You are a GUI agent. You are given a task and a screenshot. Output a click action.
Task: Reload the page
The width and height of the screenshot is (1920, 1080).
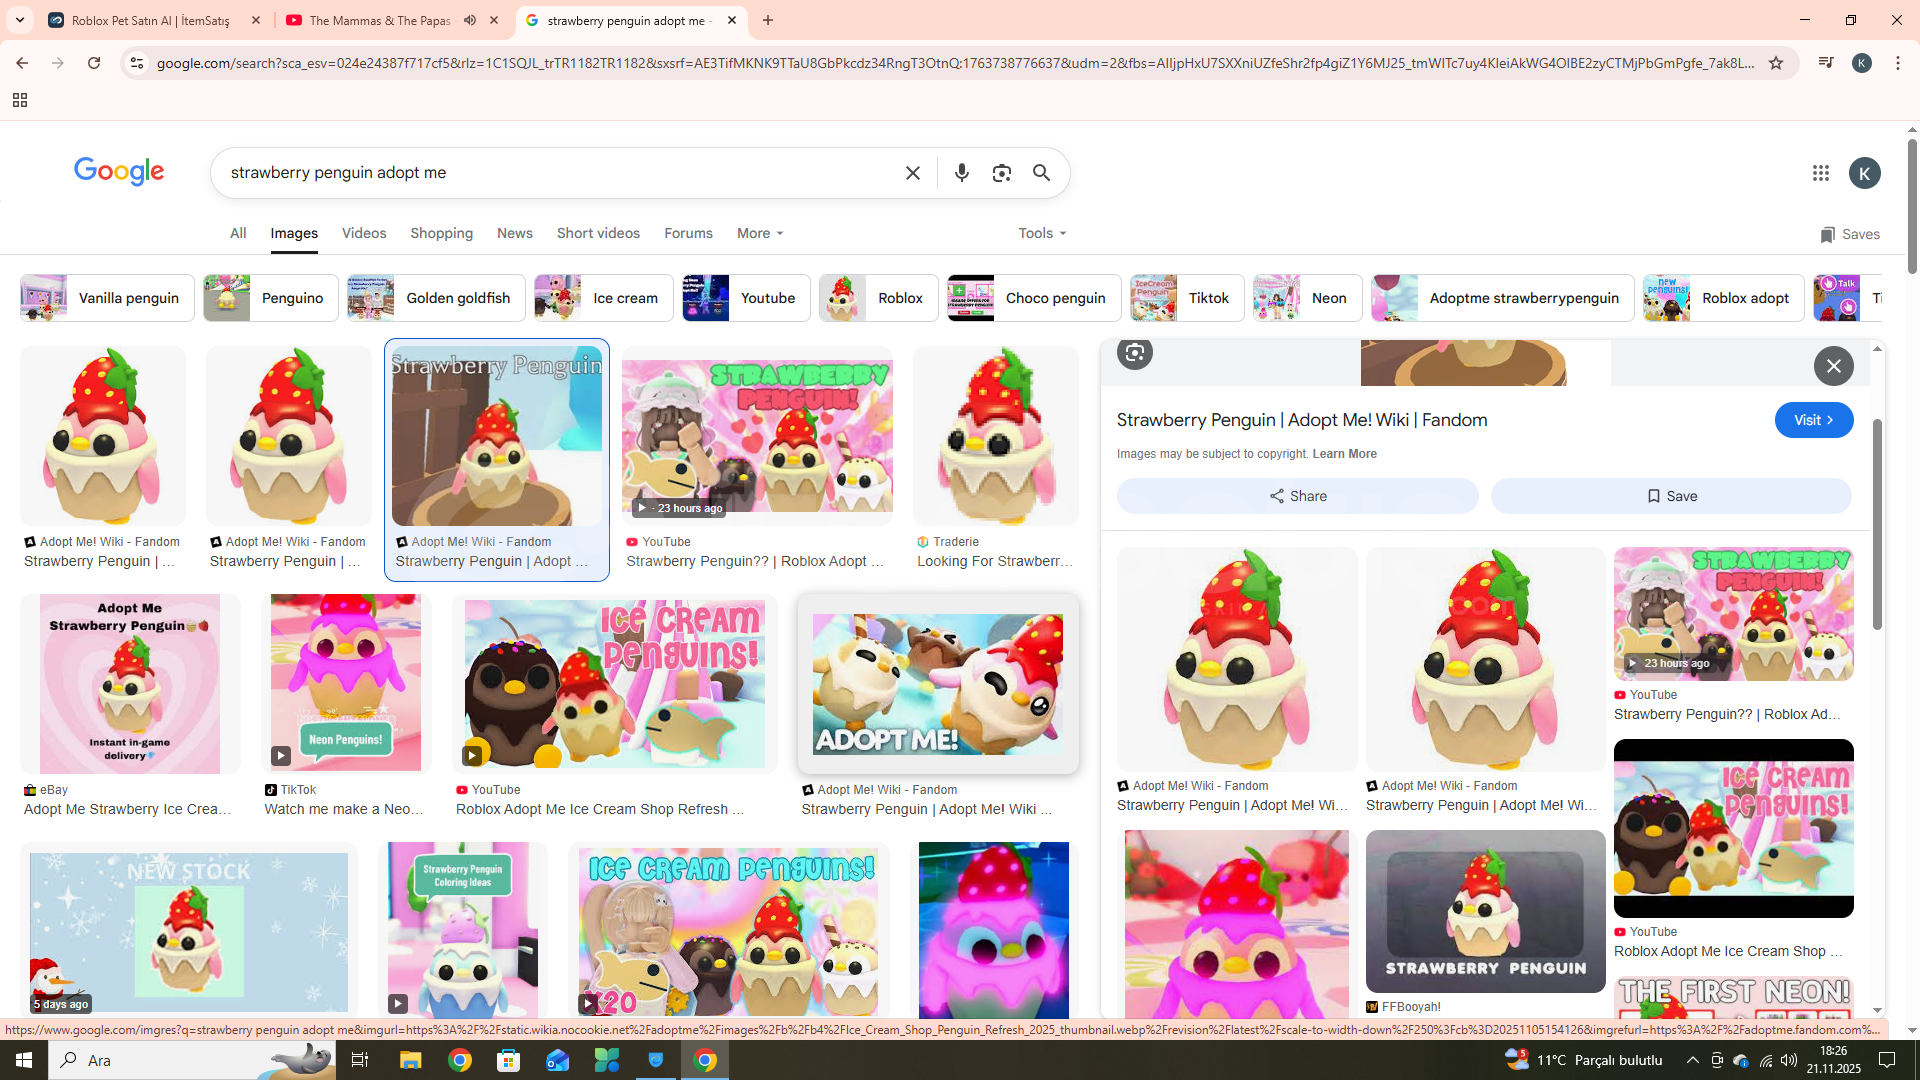[94, 63]
